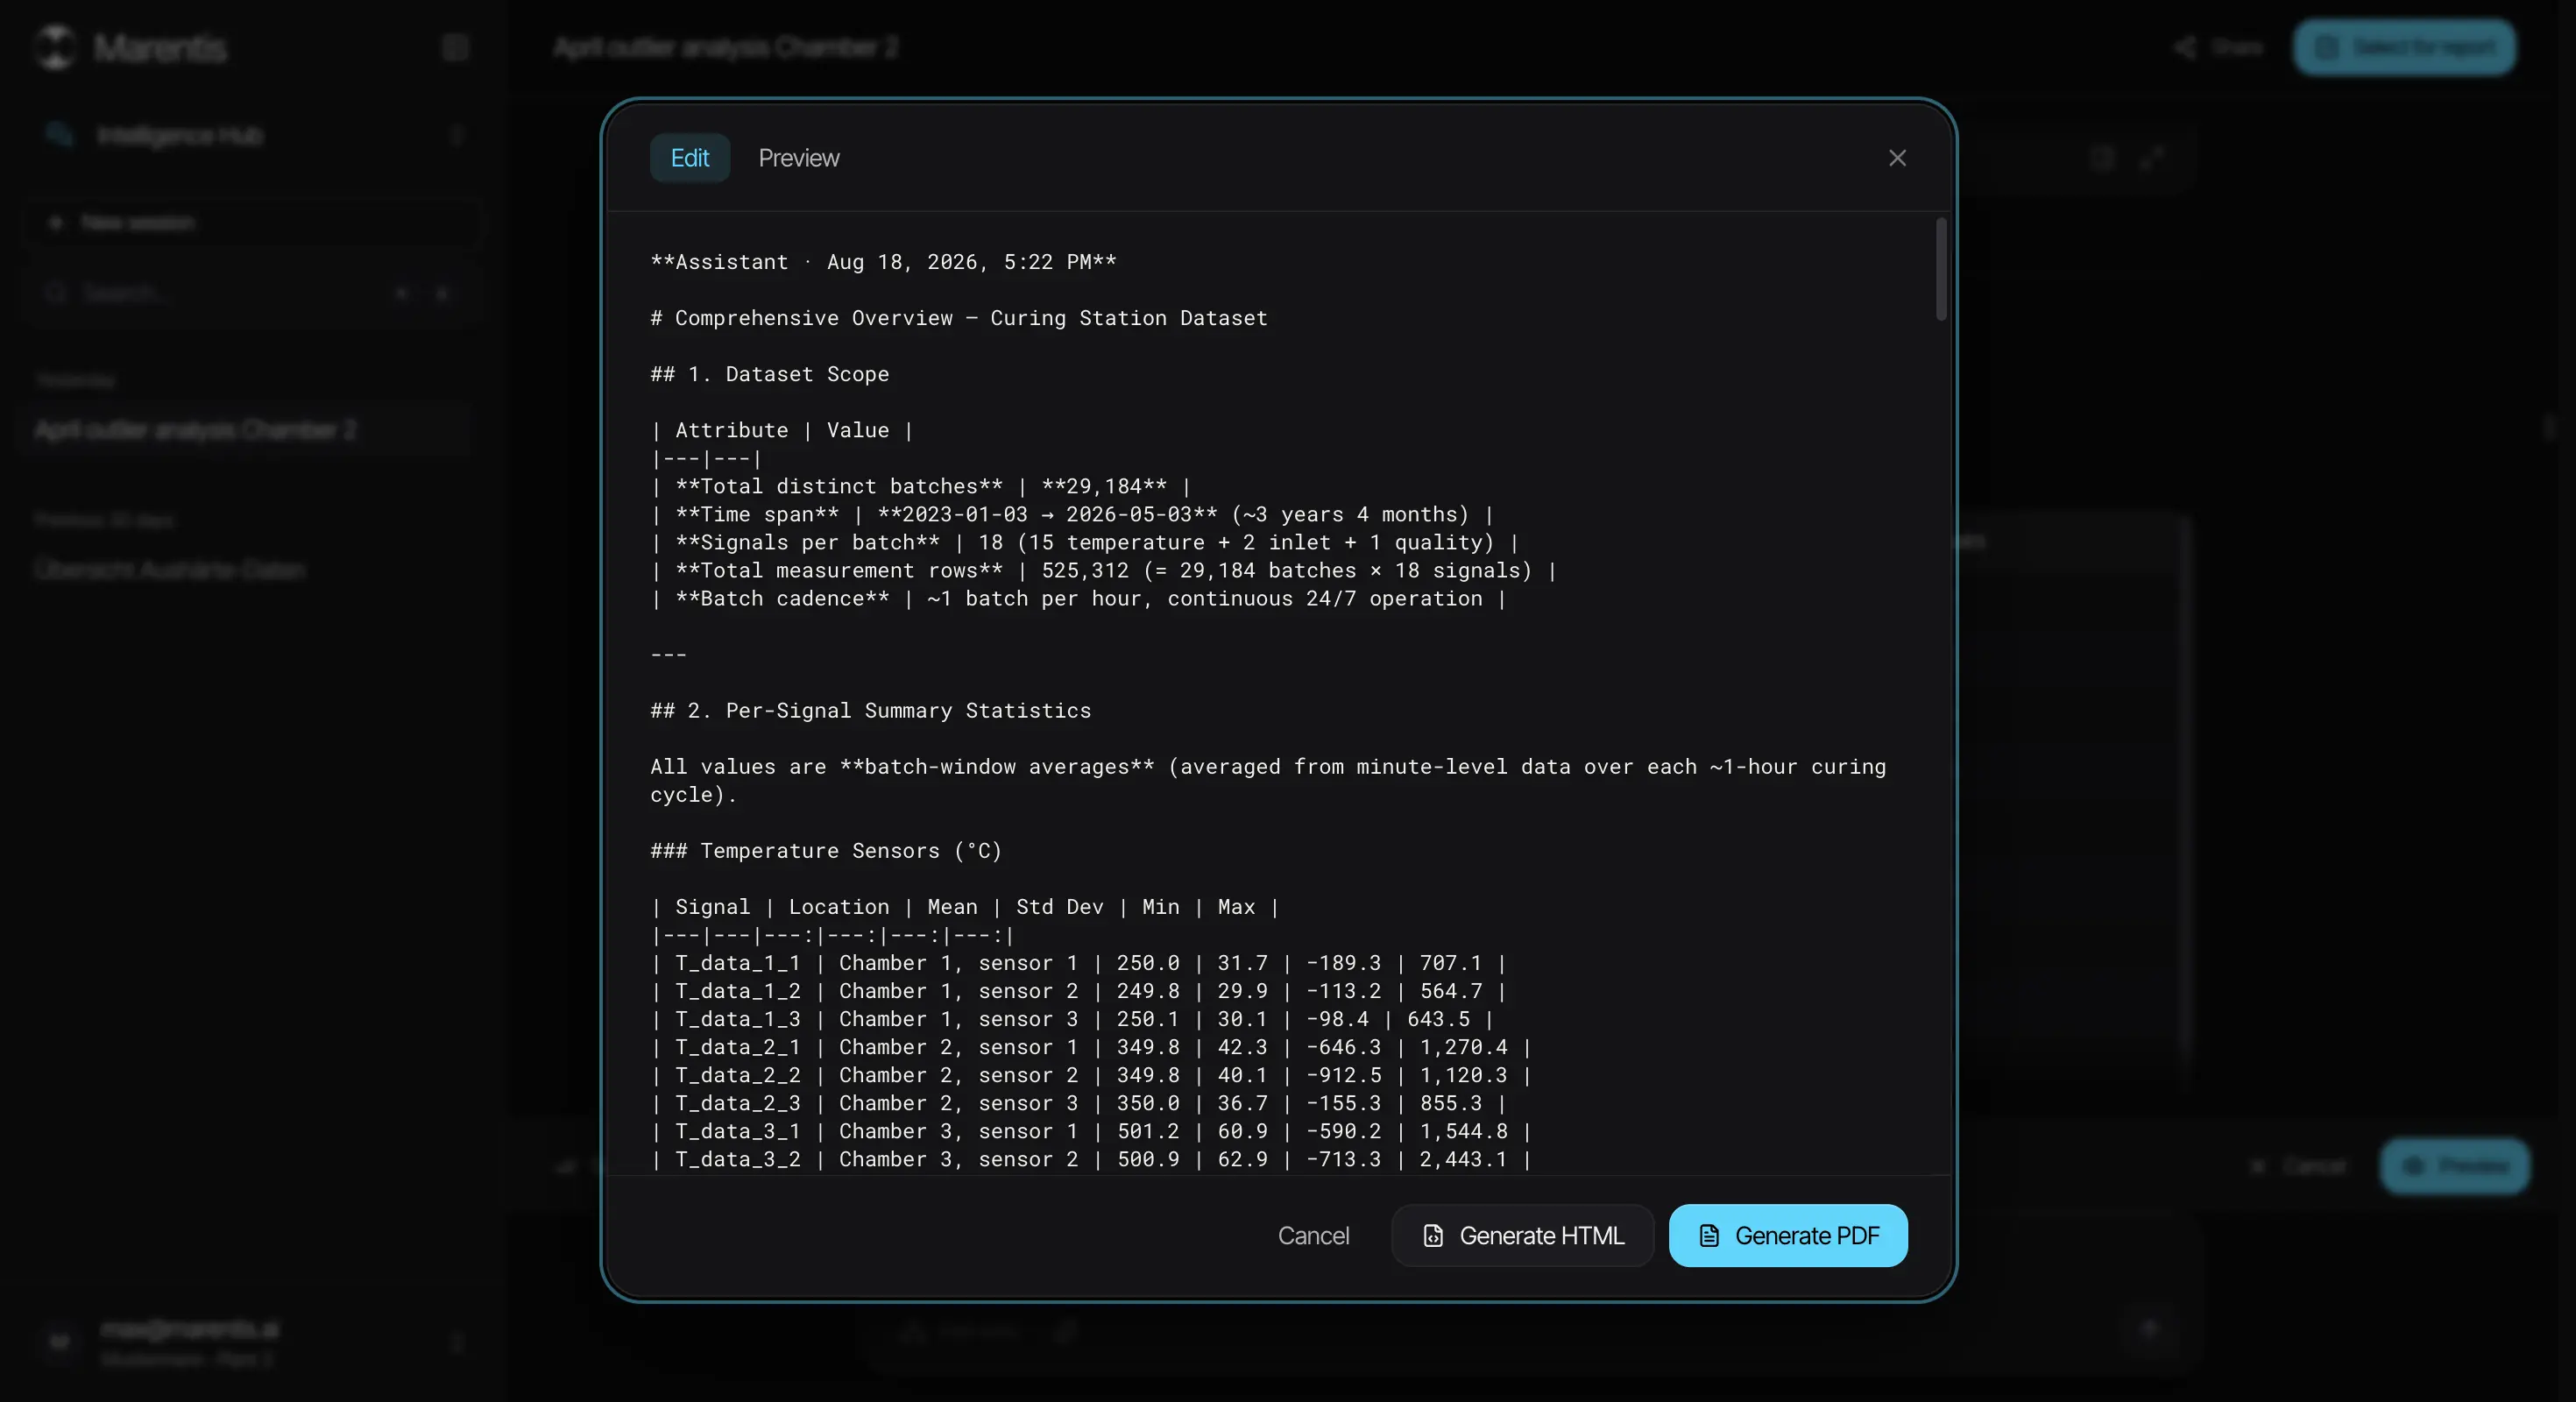Screen dimensions: 2576x1402
Task: Click the 'Signal | Location | Mean' header row
Action: [965, 906]
